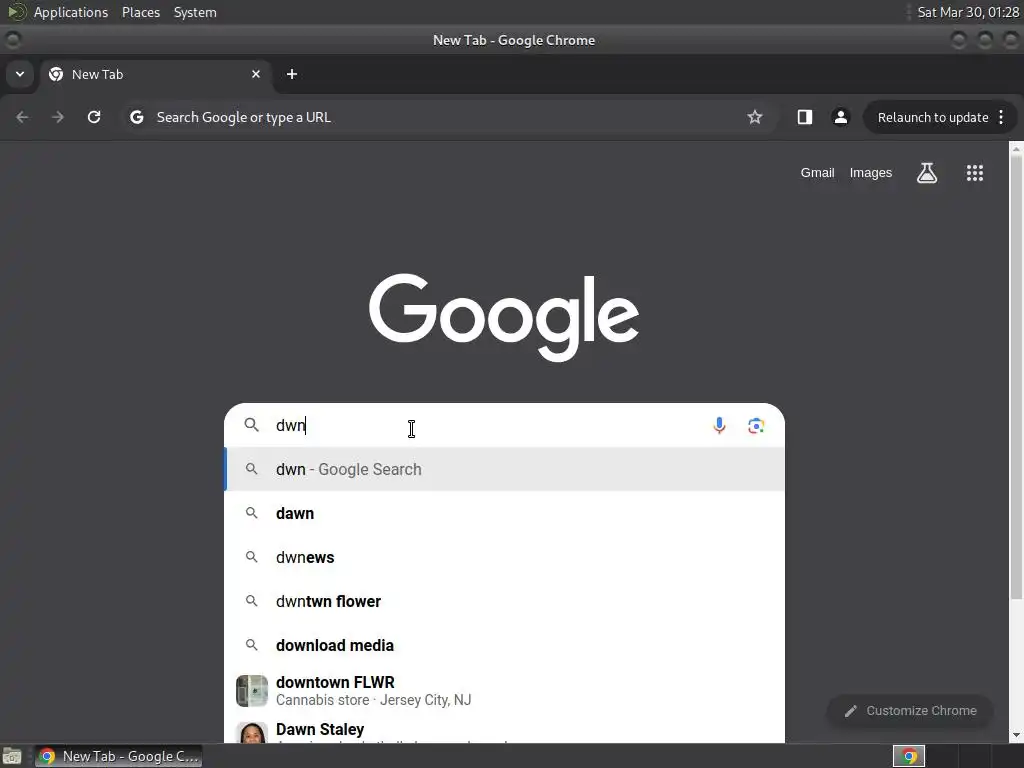Open the side panel icon
The height and width of the screenshot is (768, 1024).
coord(805,117)
